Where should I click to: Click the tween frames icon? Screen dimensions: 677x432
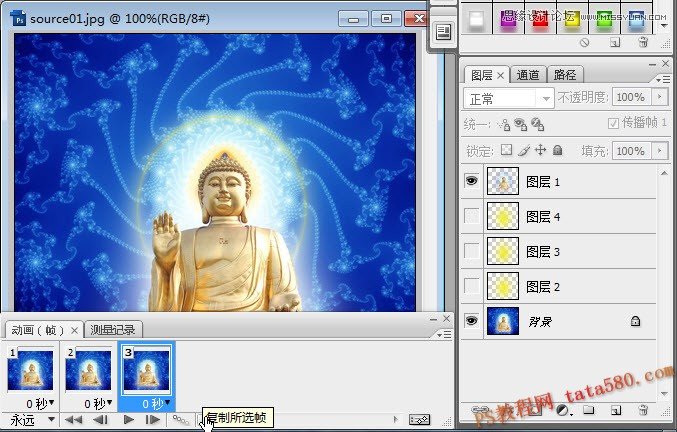181,419
